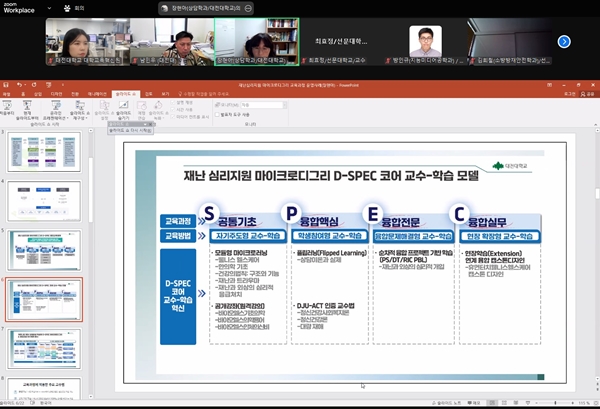Click Comments (메모) in status bar
Image resolution: width=600 pixels, height=409 pixels.
click(474, 403)
